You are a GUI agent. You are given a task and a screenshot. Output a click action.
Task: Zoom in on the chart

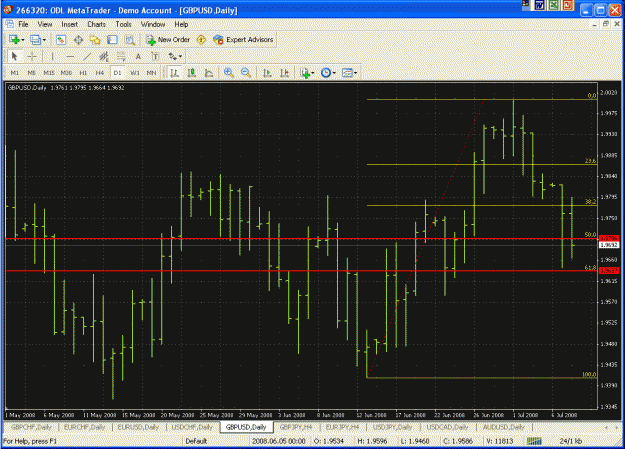click(x=229, y=73)
